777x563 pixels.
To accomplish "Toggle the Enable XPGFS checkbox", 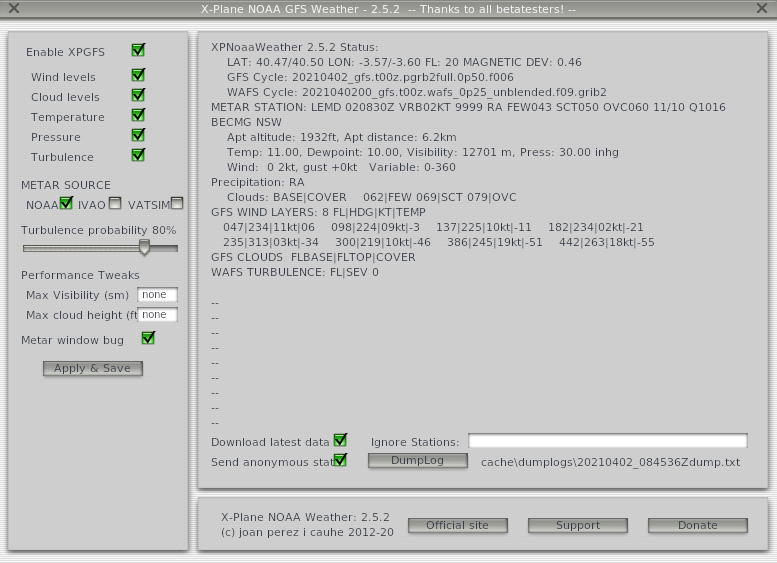I will [138, 50].
